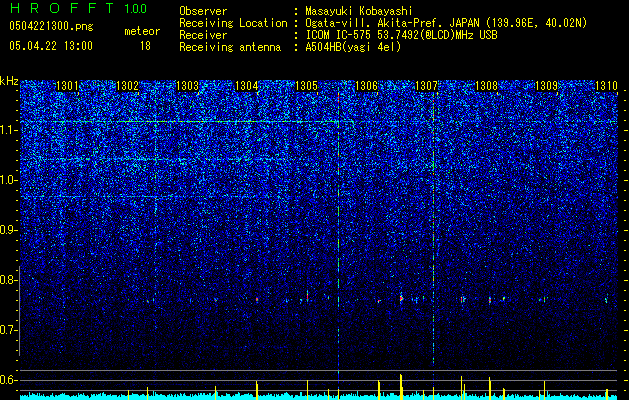The image size is (629, 400).
Task: Click frequency axis label 0.7
Action: (9, 330)
